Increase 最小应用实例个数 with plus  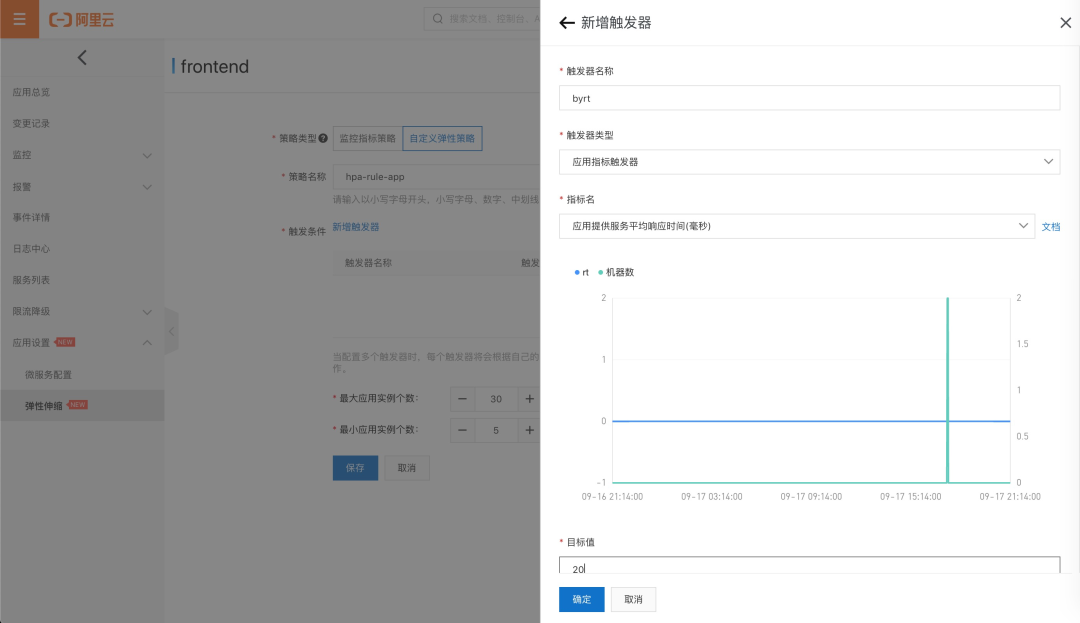[529, 430]
